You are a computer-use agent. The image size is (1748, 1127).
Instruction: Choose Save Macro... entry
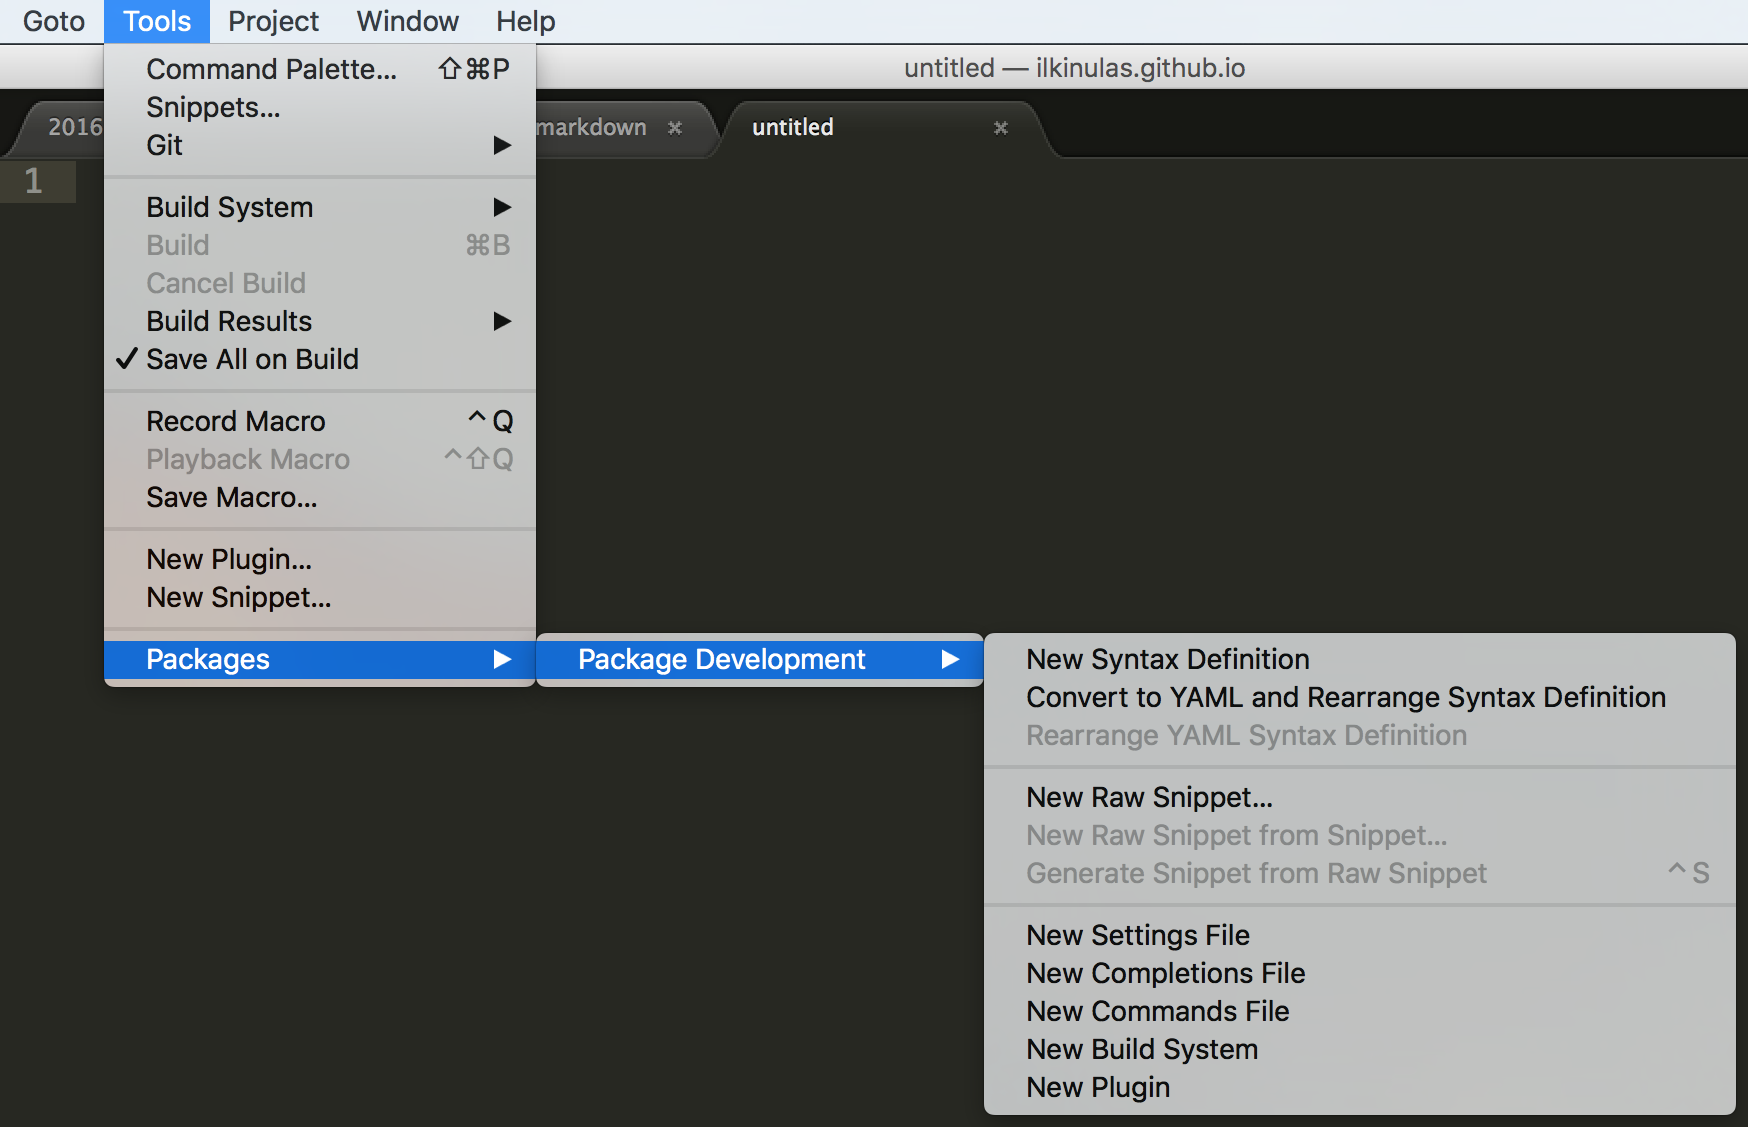pyautogui.click(x=320, y=497)
